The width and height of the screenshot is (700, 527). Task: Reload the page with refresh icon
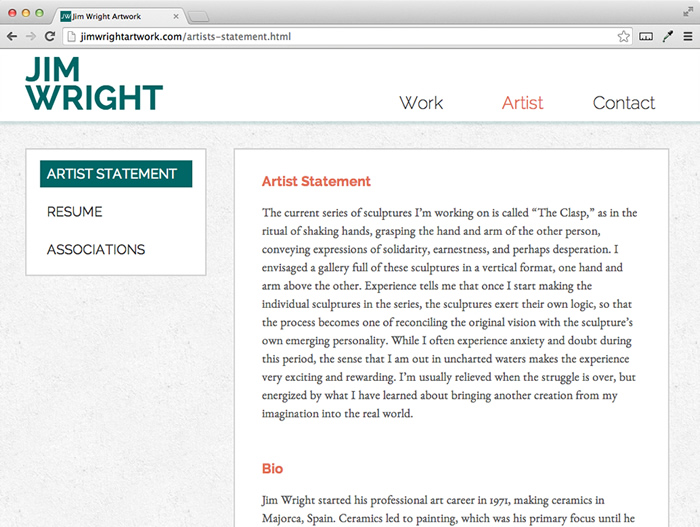(50, 36)
